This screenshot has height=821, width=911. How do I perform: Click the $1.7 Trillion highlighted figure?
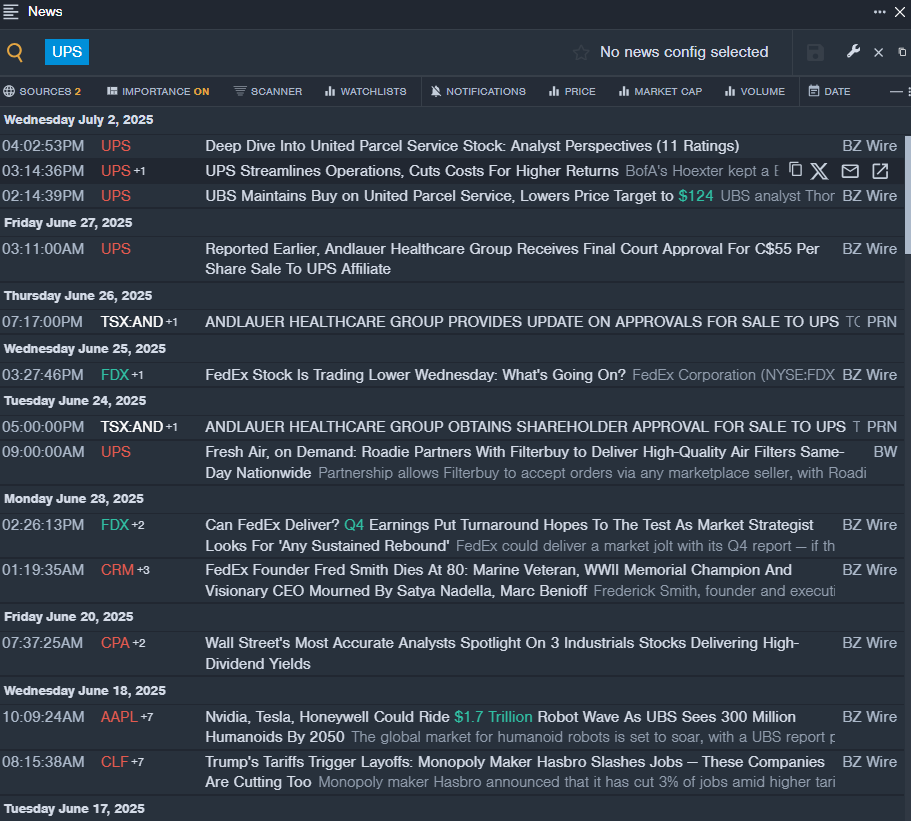[x=493, y=716]
